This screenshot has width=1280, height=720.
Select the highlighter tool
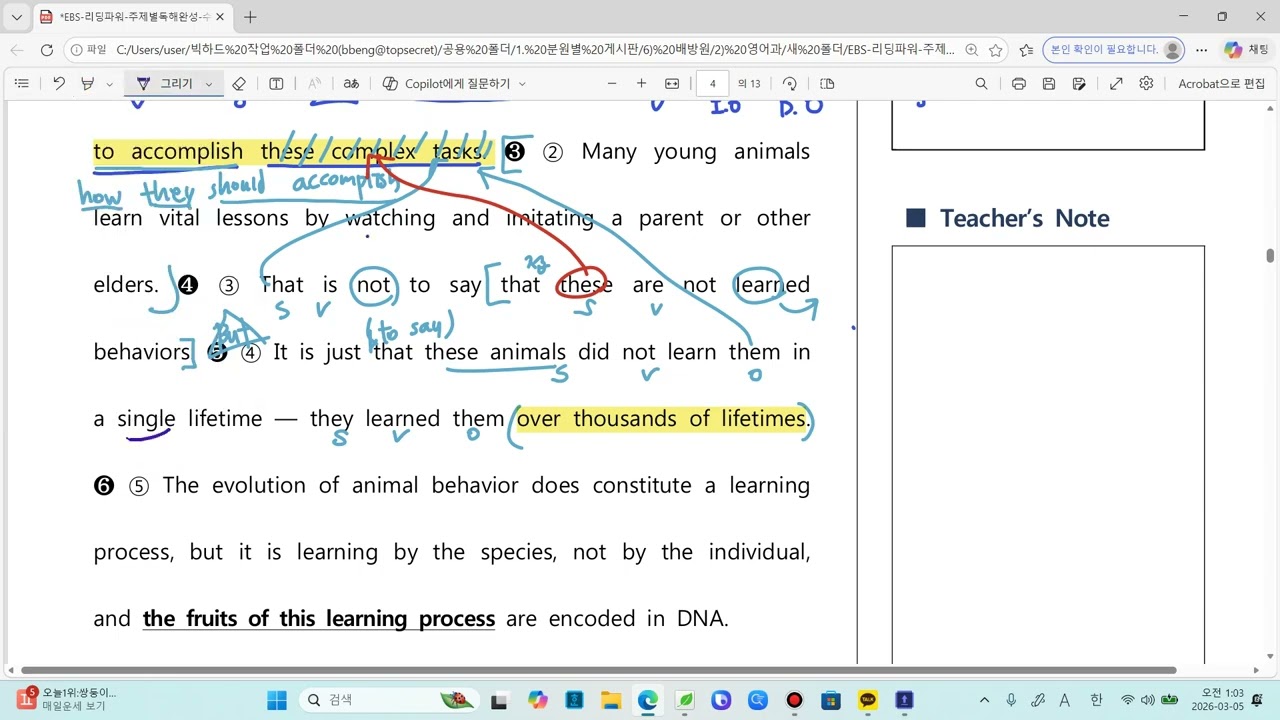(88, 84)
